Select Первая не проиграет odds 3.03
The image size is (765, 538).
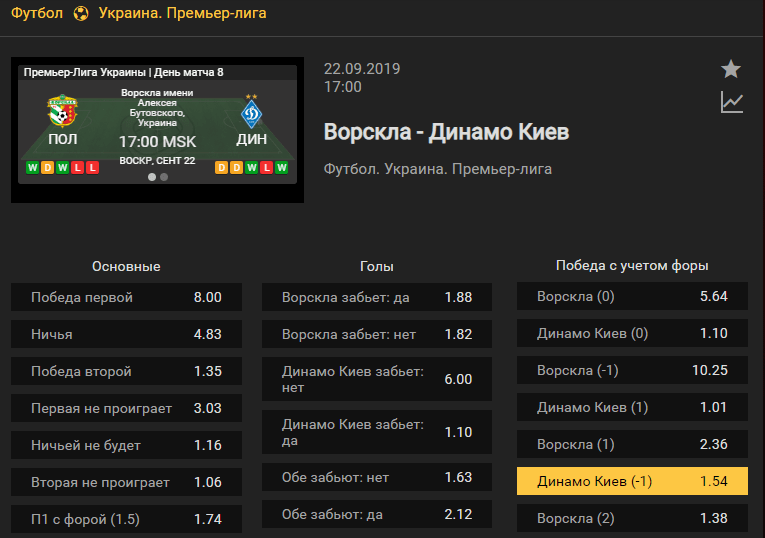pos(126,408)
